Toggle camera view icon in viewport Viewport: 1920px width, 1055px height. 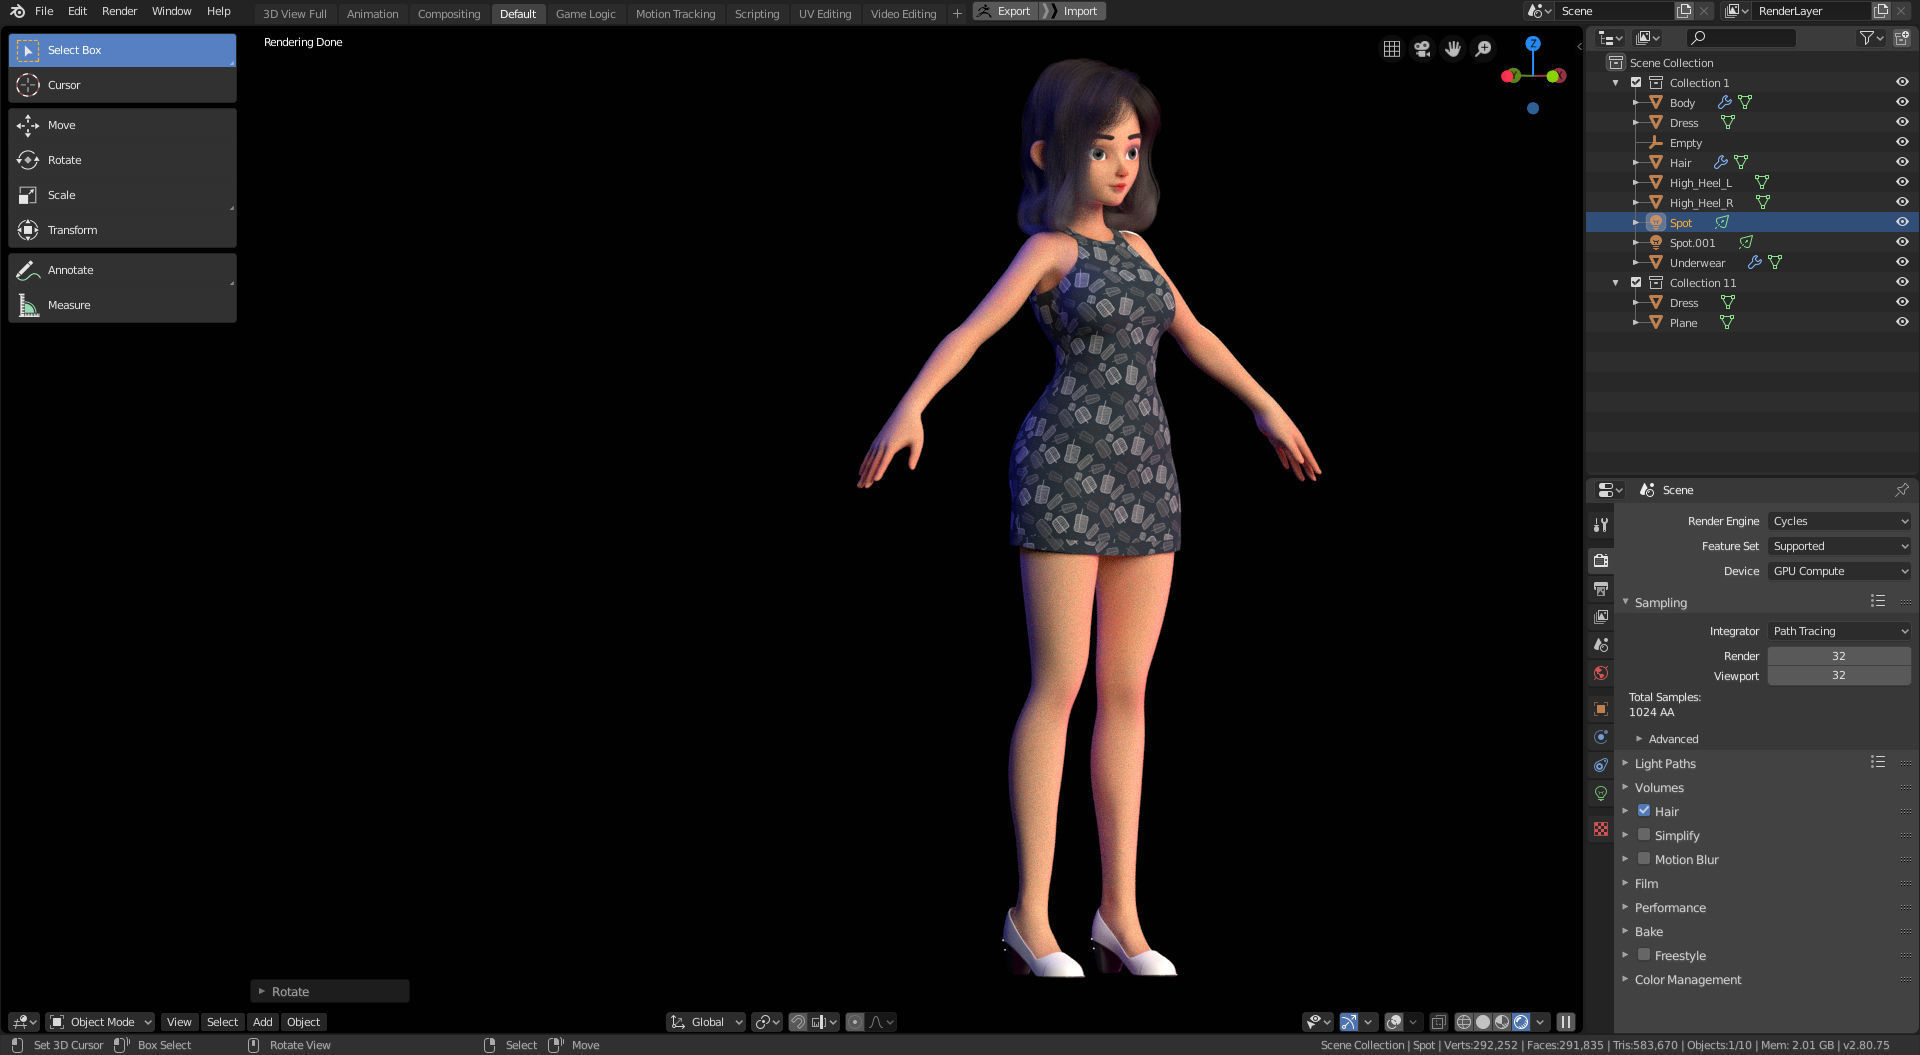point(1422,49)
